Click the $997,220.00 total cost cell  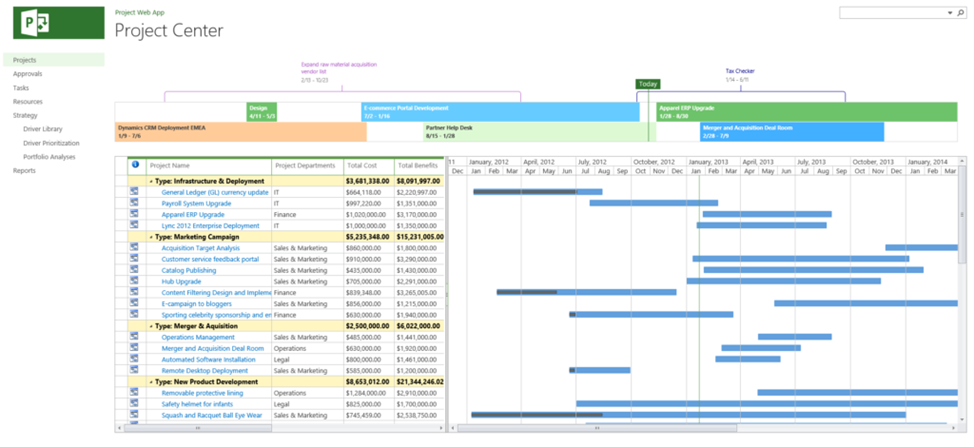(x=369, y=204)
